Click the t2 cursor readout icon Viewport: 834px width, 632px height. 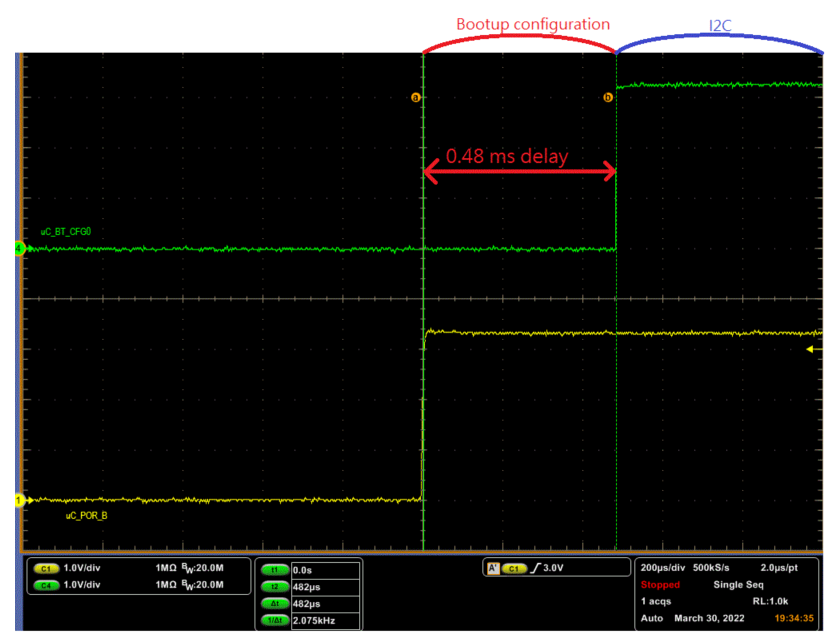[273, 586]
